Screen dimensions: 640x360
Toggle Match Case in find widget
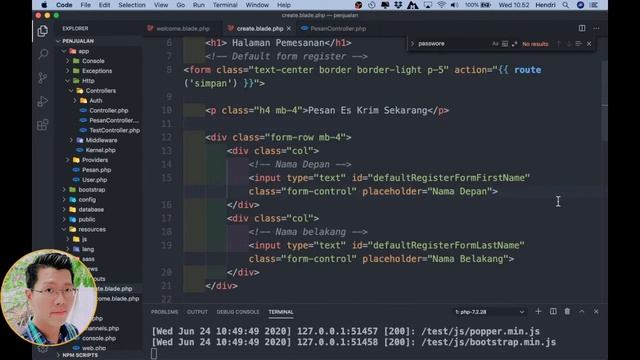pos(495,44)
